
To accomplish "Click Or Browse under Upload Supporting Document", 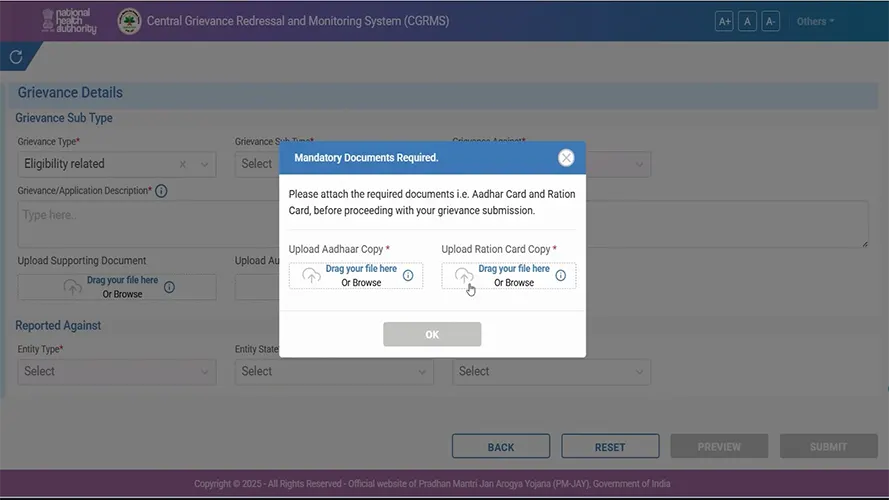I will pos(122,294).
